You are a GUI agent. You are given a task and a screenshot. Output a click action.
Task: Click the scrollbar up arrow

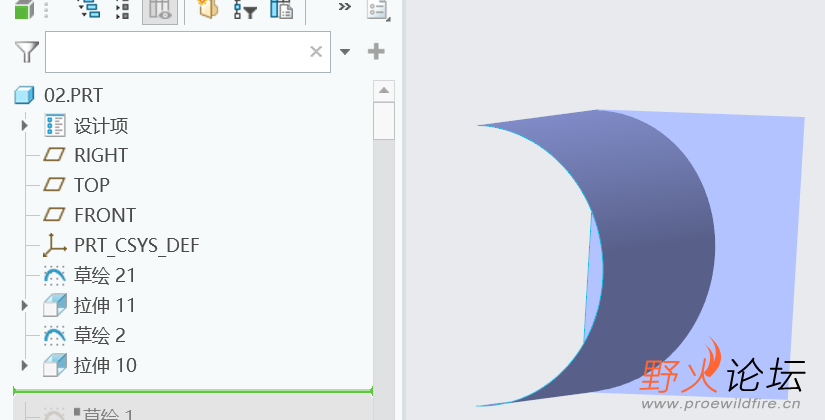[384, 91]
